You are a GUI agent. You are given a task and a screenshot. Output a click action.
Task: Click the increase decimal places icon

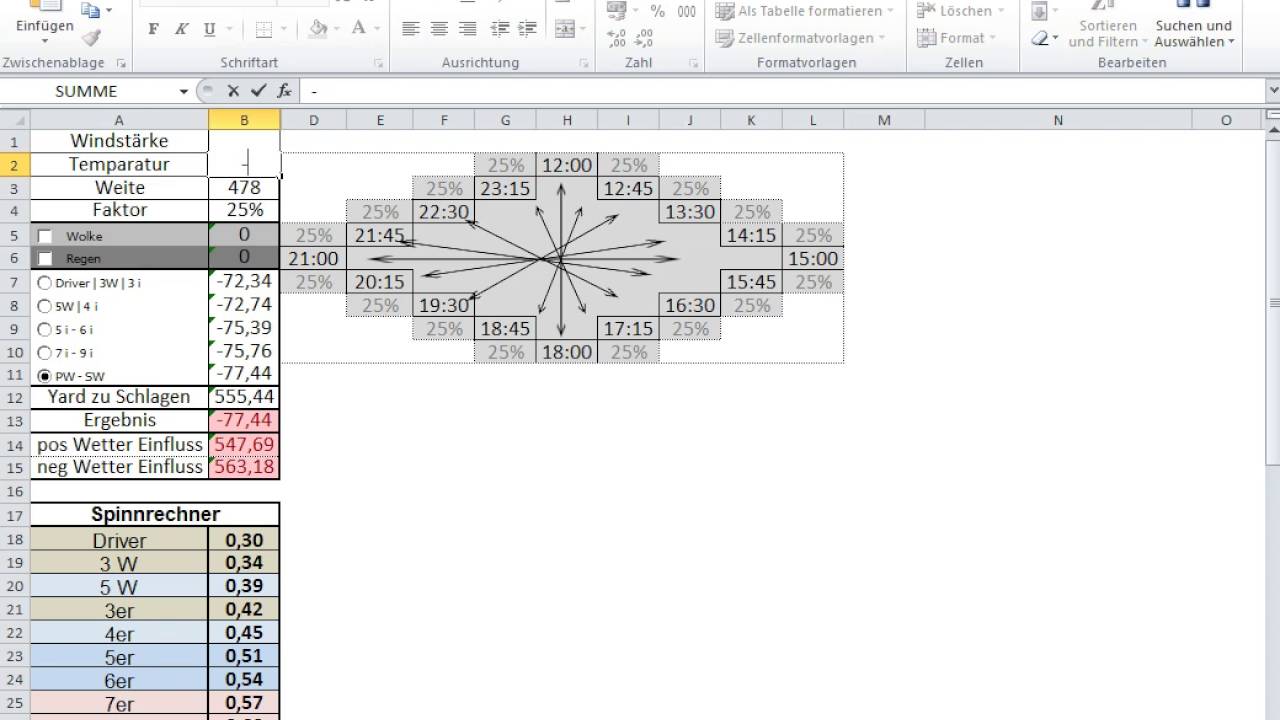pos(616,38)
